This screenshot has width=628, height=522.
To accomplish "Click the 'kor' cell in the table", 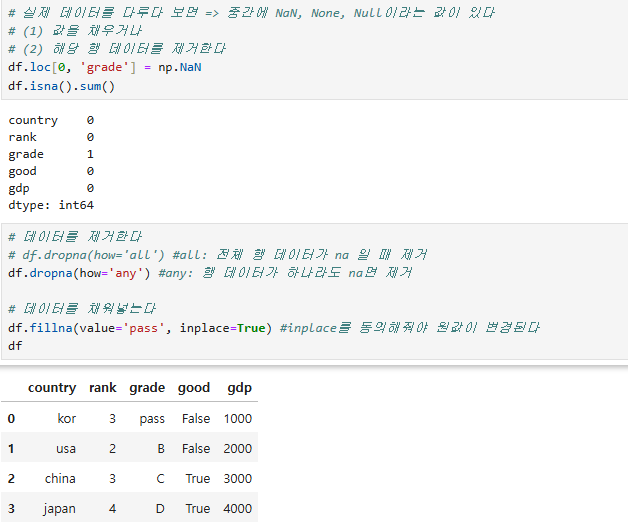I will tap(66, 419).
